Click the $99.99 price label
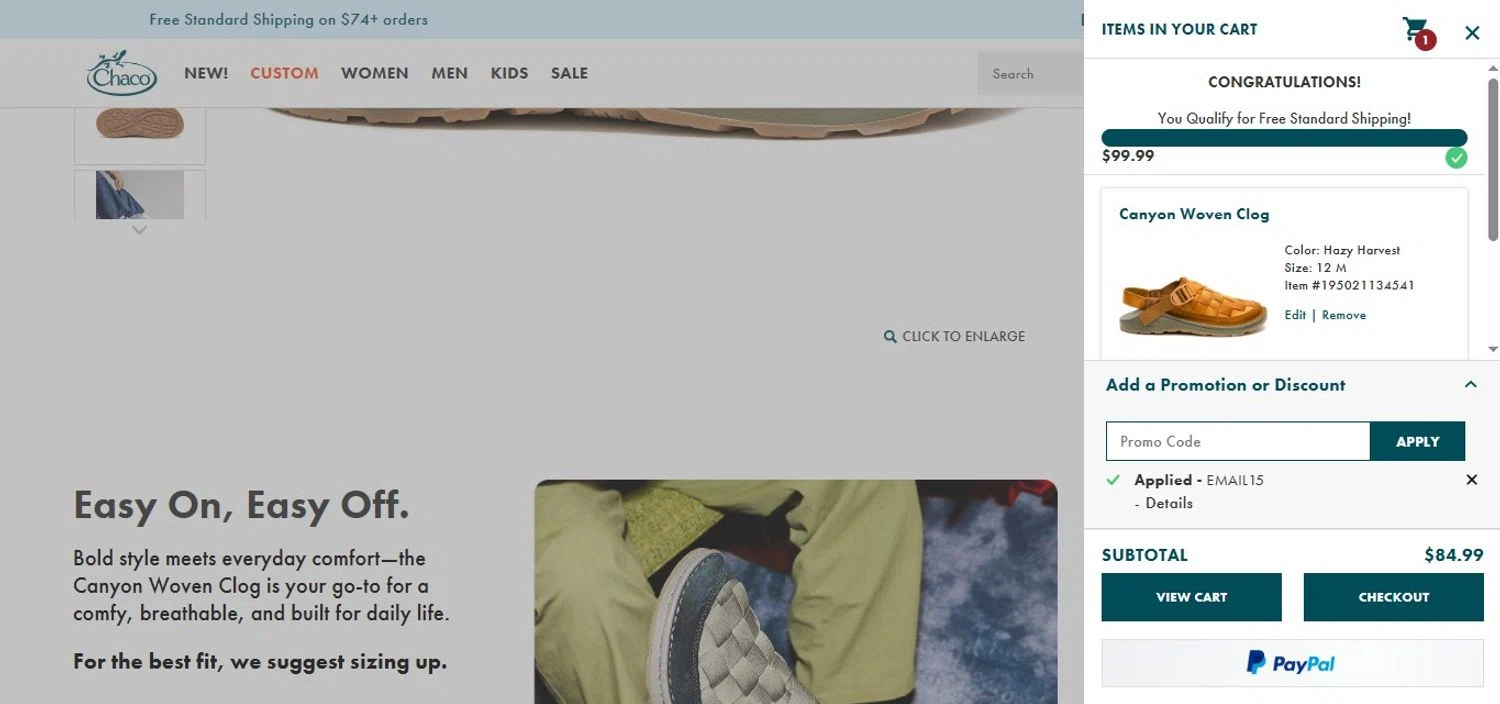This screenshot has height=704, width=1500. click(x=1128, y=156)
